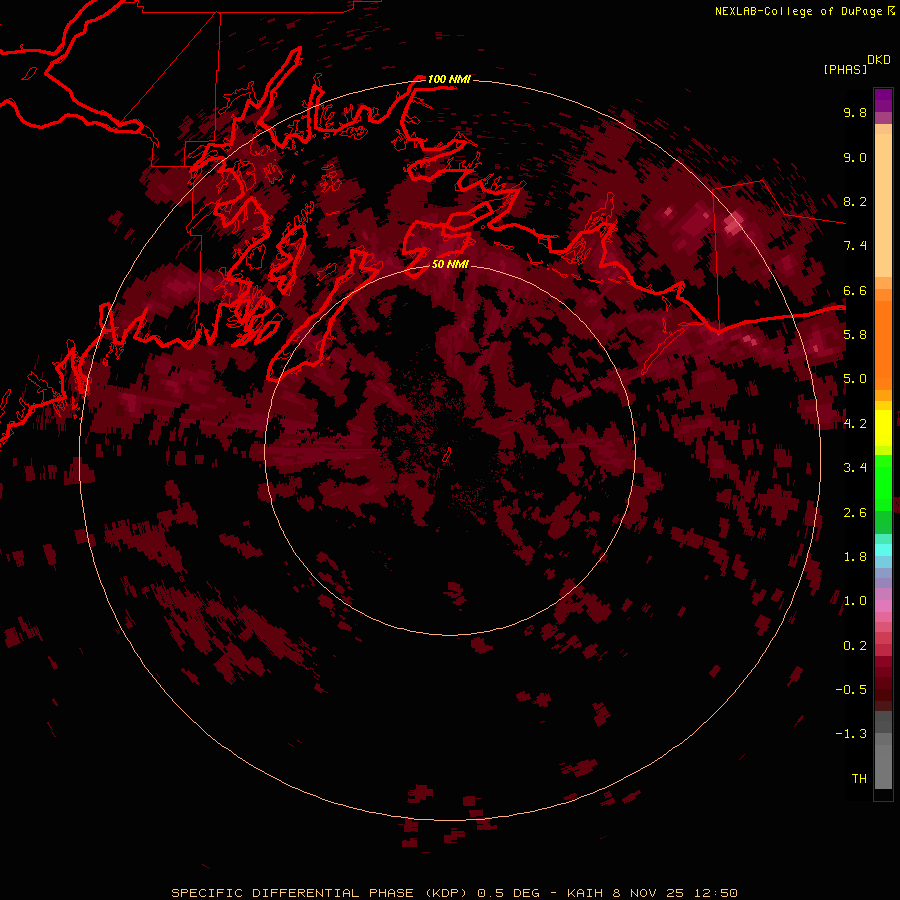Click the orange segment of the color bar
Viewport: 900px width, 900px height.
883,344
